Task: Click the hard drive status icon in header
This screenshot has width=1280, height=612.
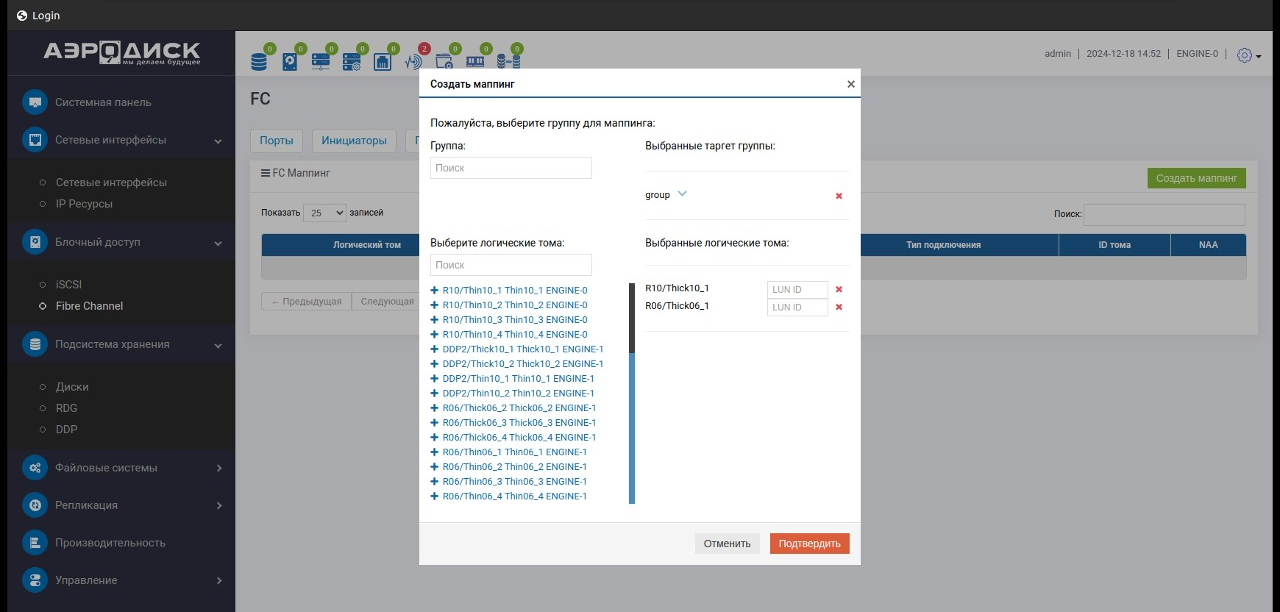Action: coord(290,62)
